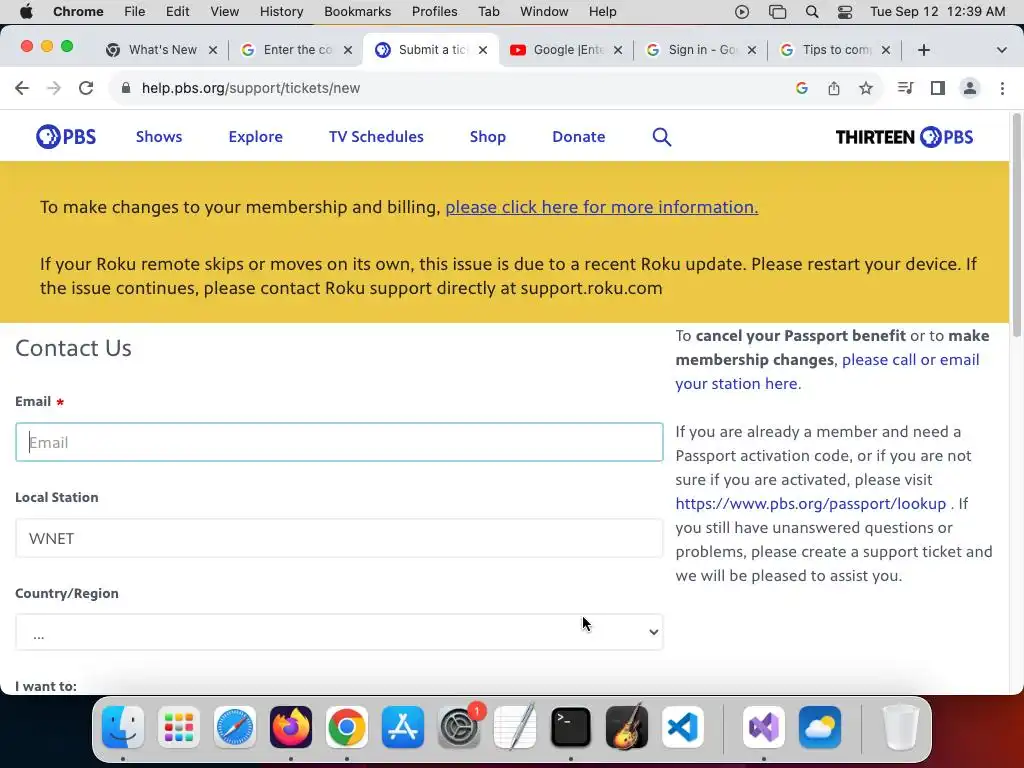
Task: Open the Shows navigation link
Action: [x=159, y=136]
